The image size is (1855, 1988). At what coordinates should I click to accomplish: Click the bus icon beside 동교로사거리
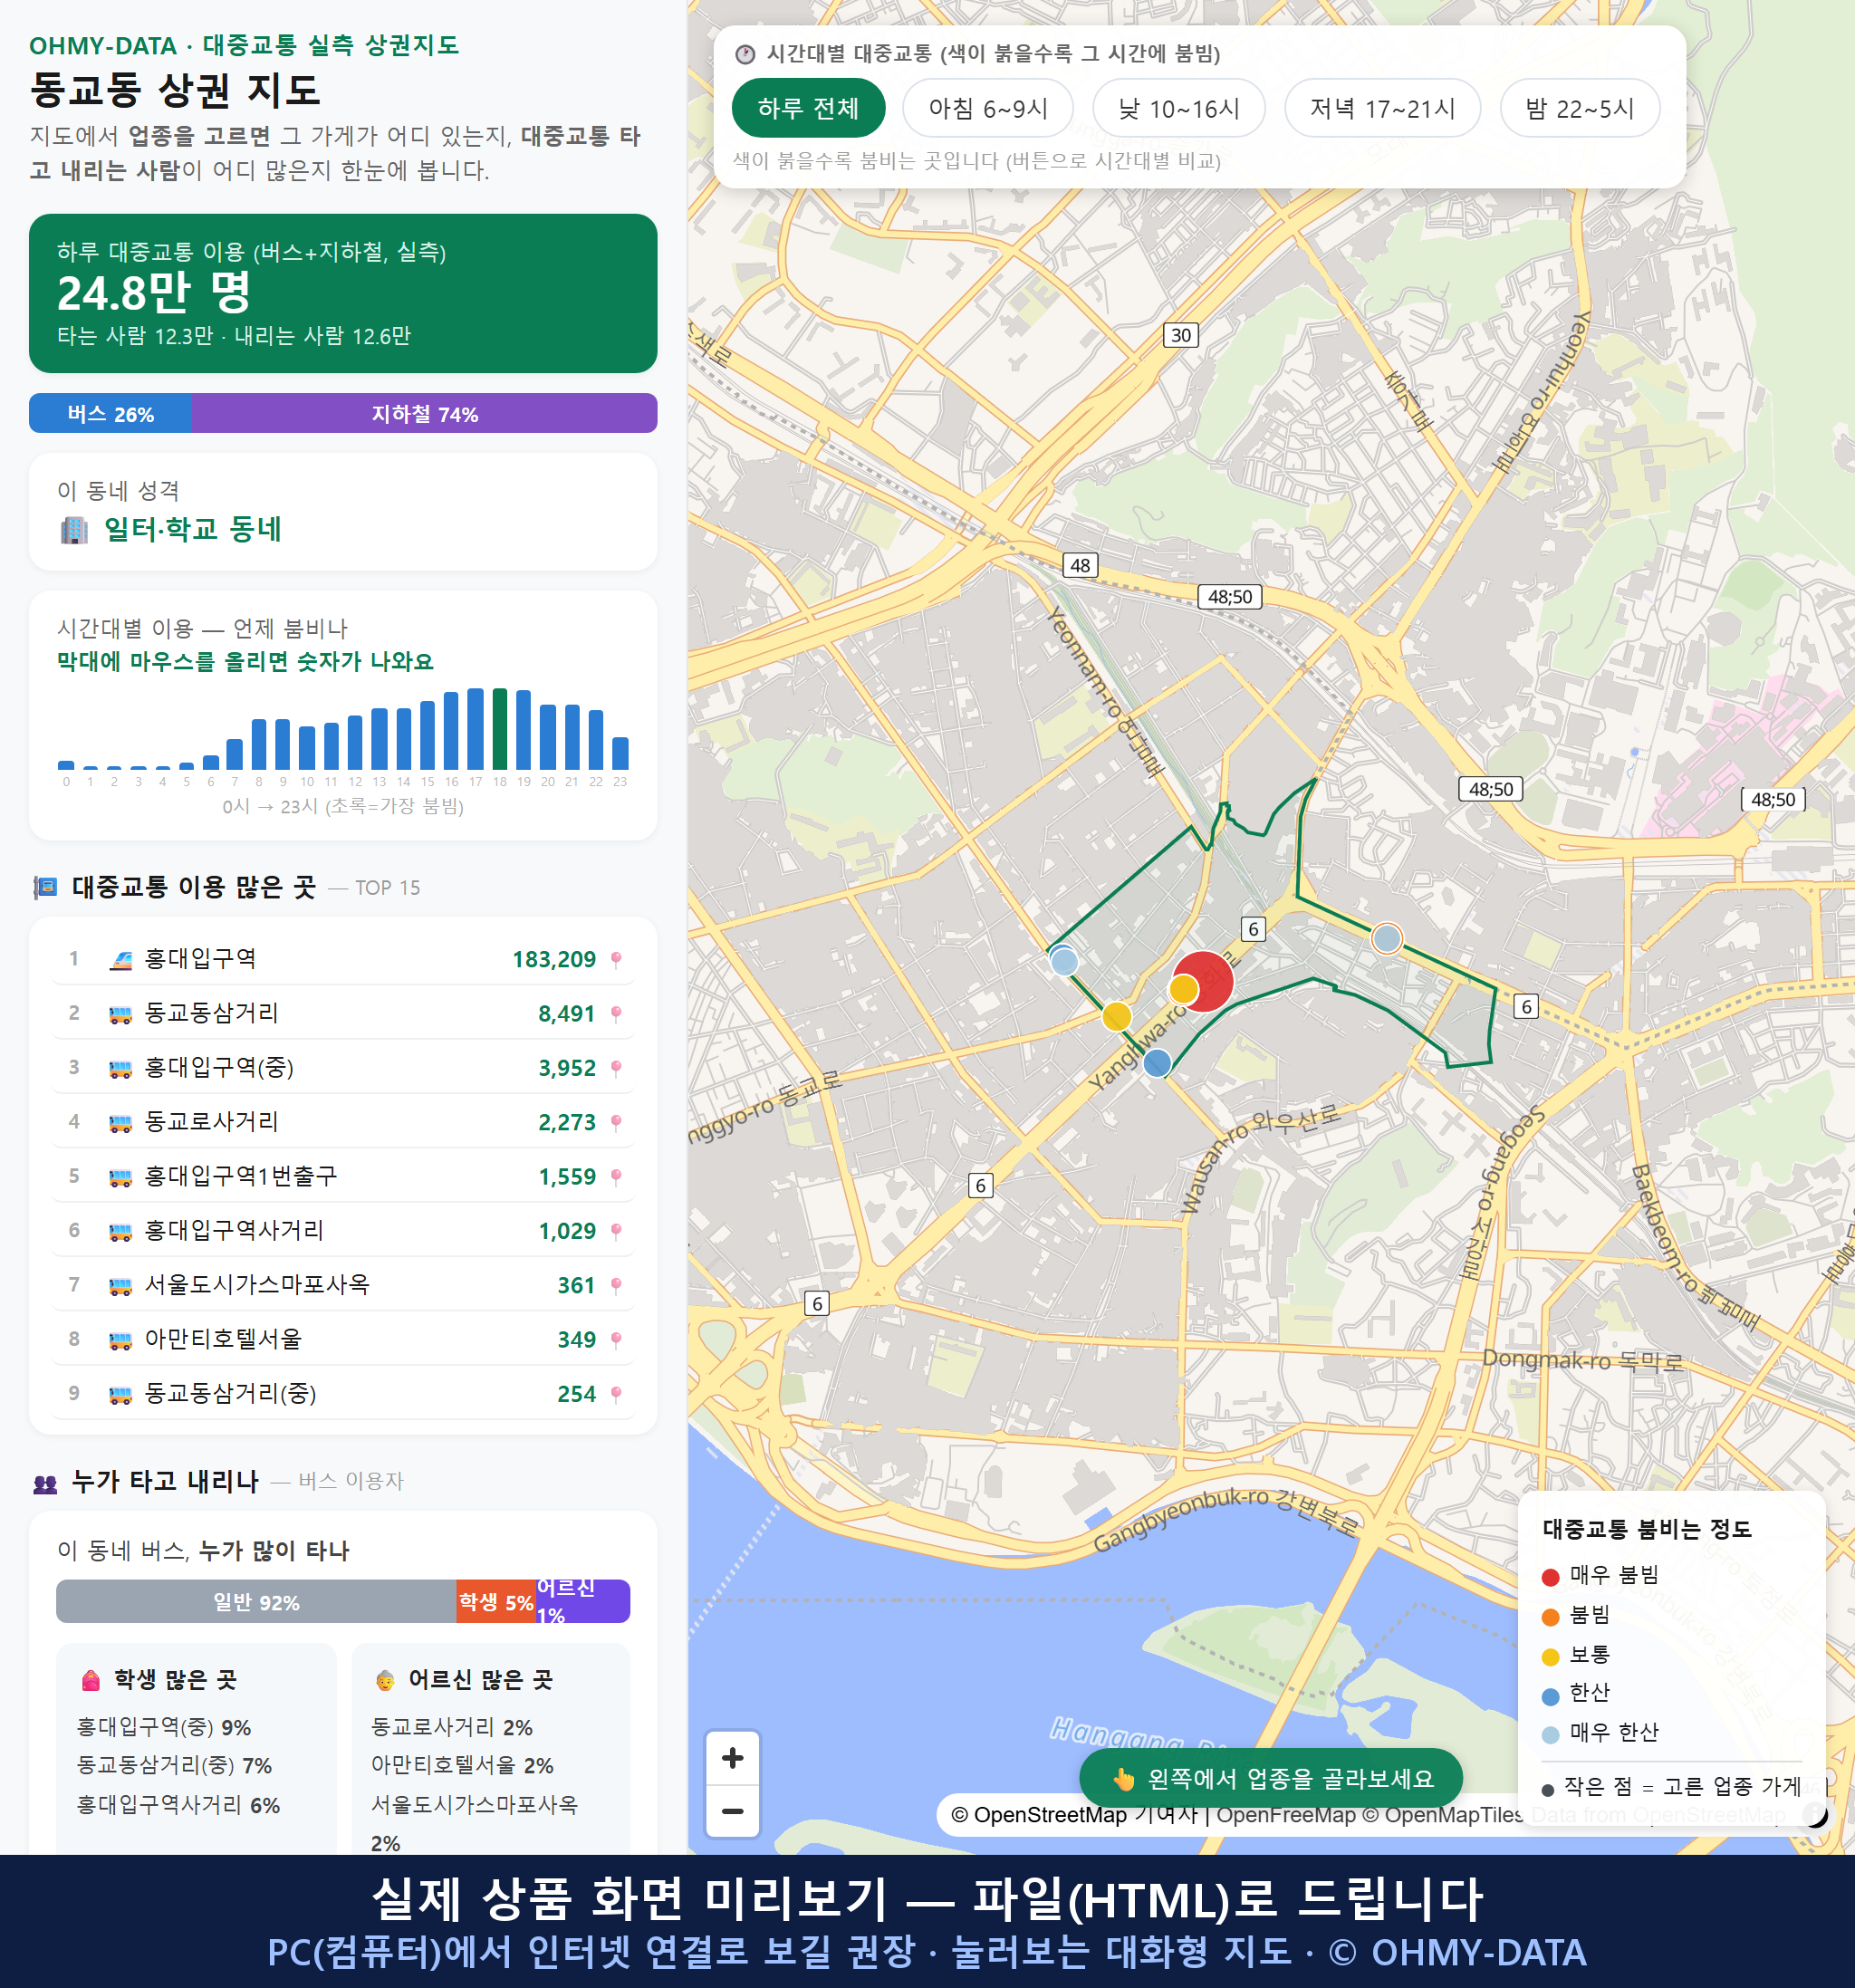point(120,1123)
